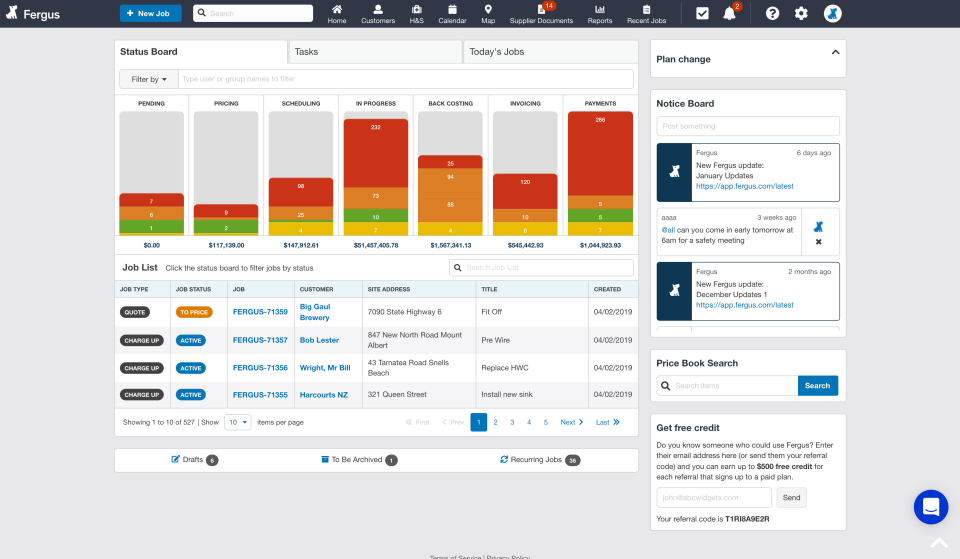Open To Be Archived list
This screenshot has height=559, width=960.
coord(359,460)
